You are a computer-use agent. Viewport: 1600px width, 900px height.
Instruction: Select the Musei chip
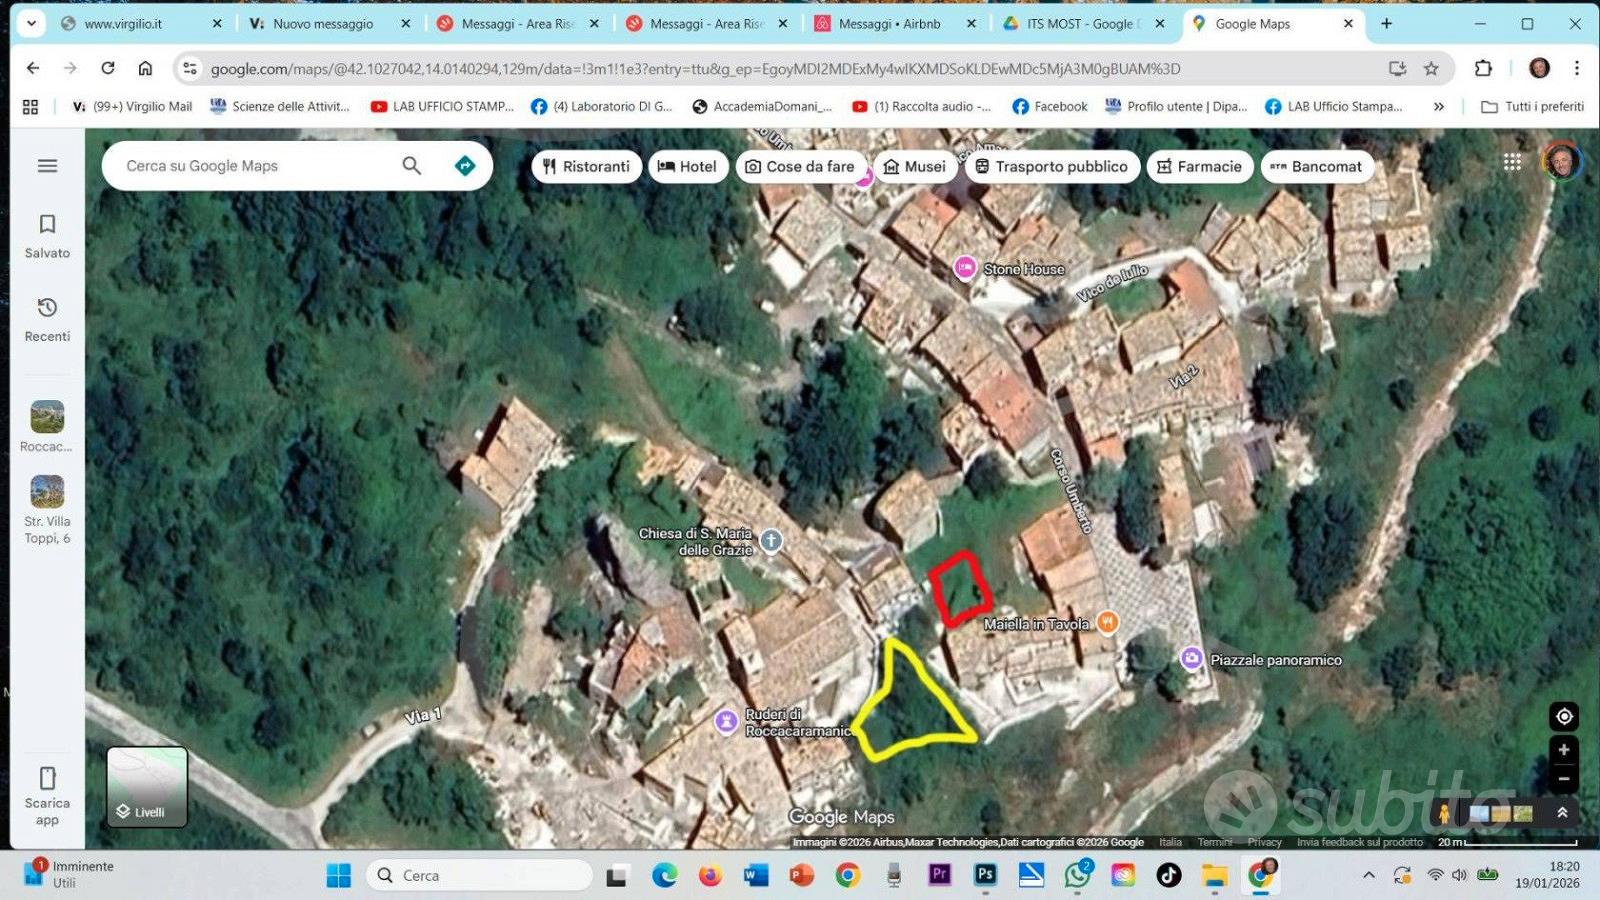pyautogui.click(x=914, y=167)
